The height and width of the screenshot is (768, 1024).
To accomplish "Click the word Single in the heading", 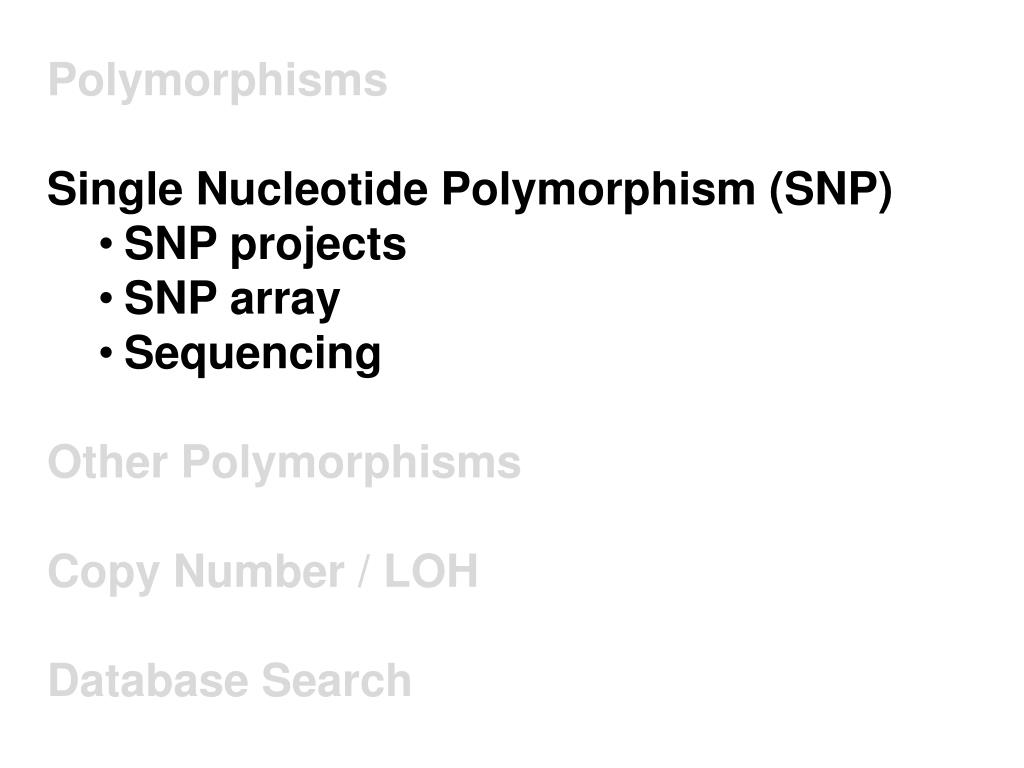I will 115,191.
